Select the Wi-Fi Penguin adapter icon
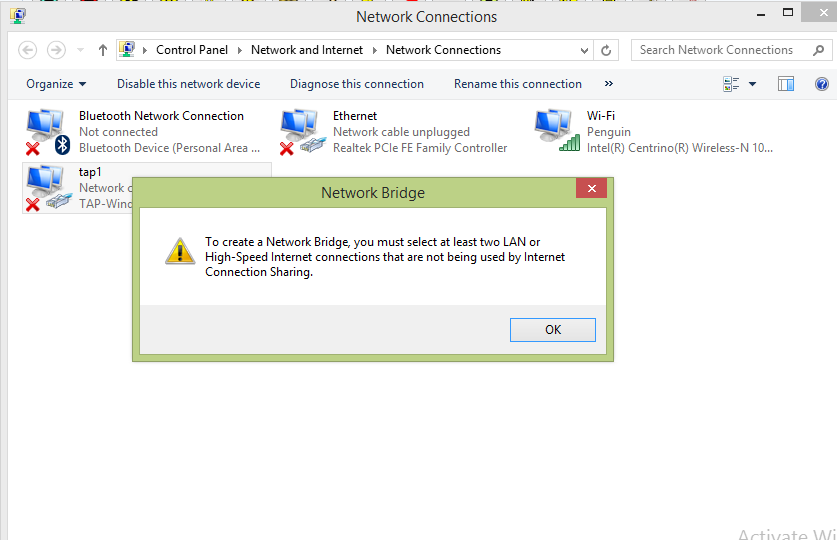Viewport: 837px width, 540px height. click(556, 131)
